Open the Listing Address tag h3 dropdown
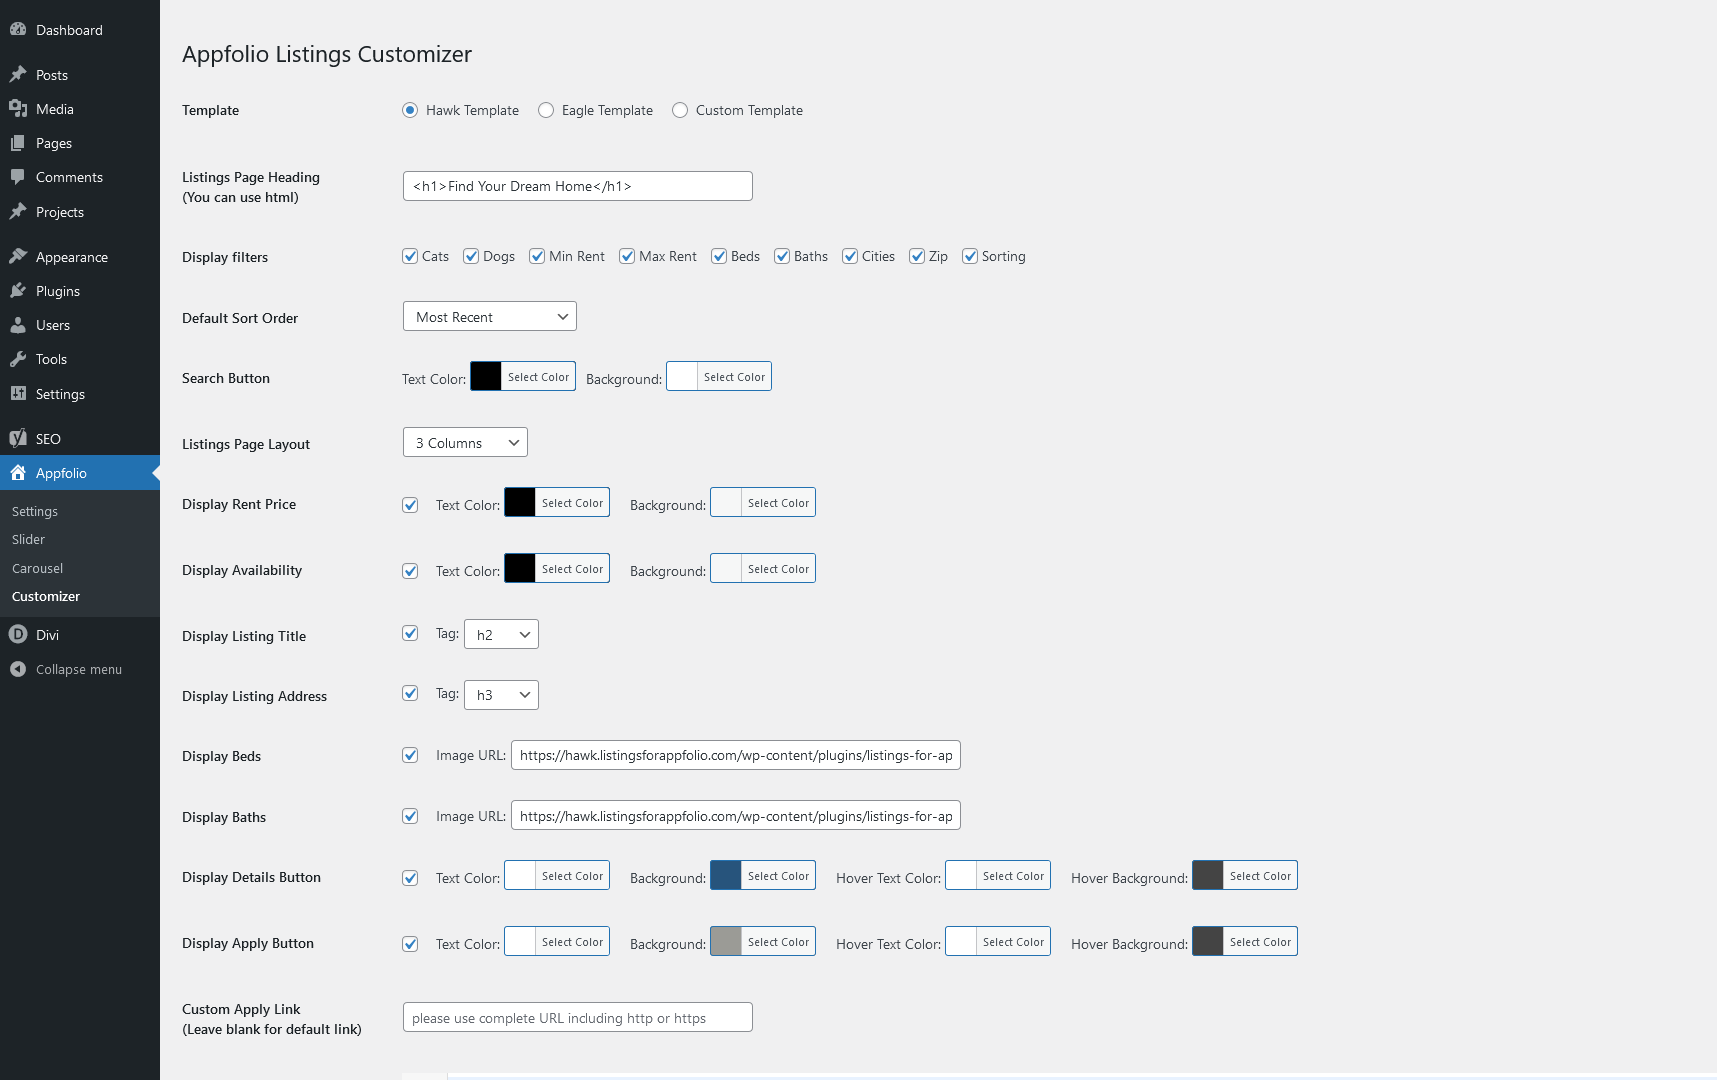Viewport: 1717px width, 1080px height. (x=501, y=695)
